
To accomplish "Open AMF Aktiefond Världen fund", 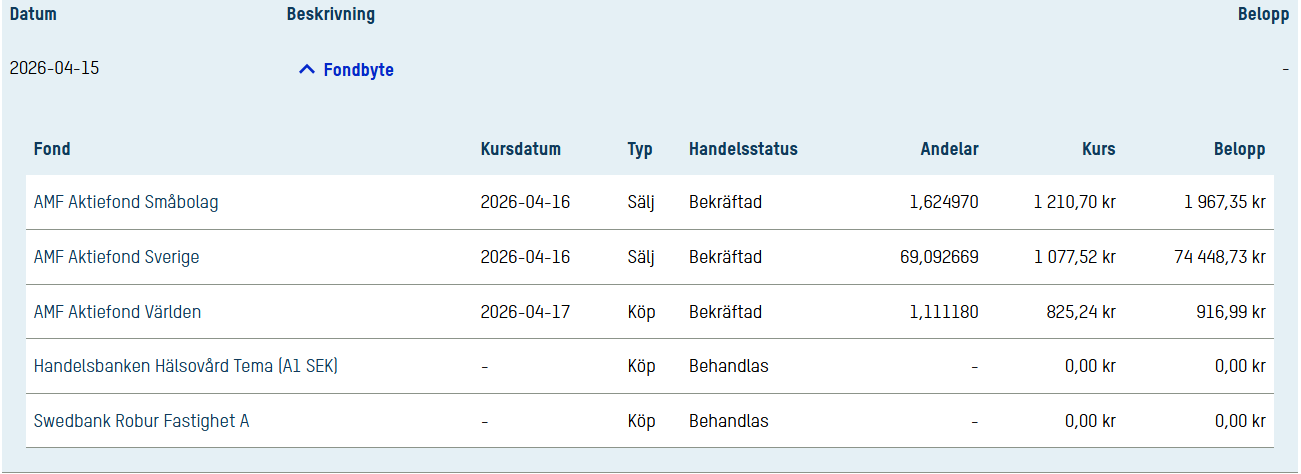I will click(117, 312).
